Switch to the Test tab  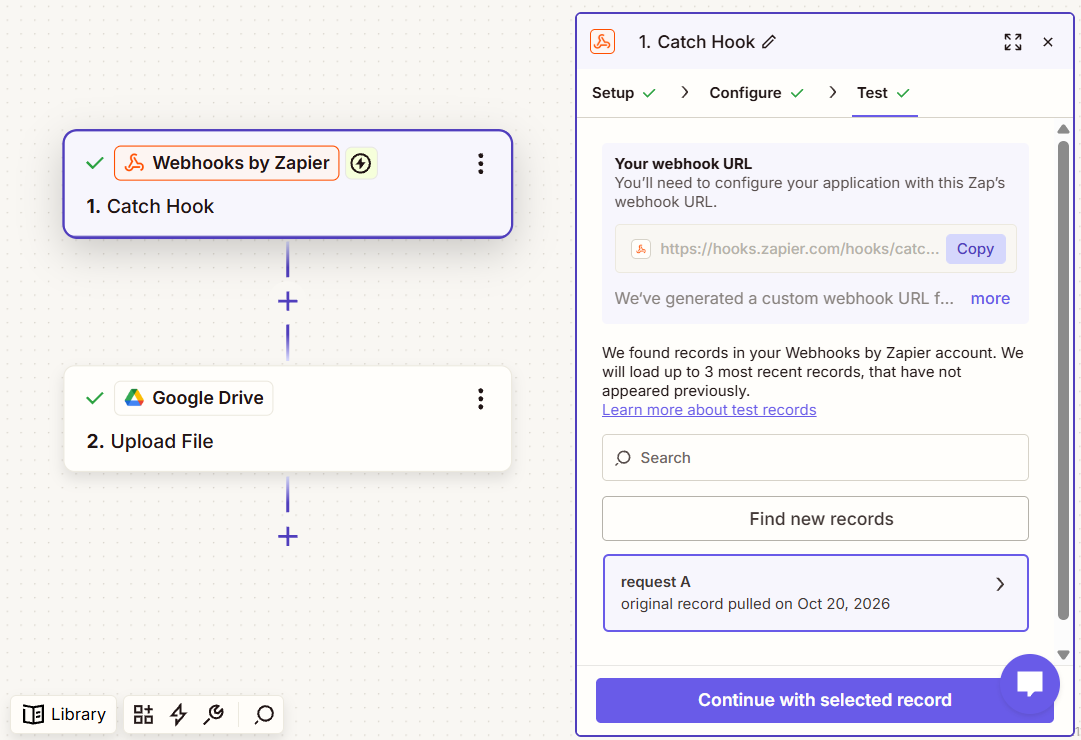883,93
